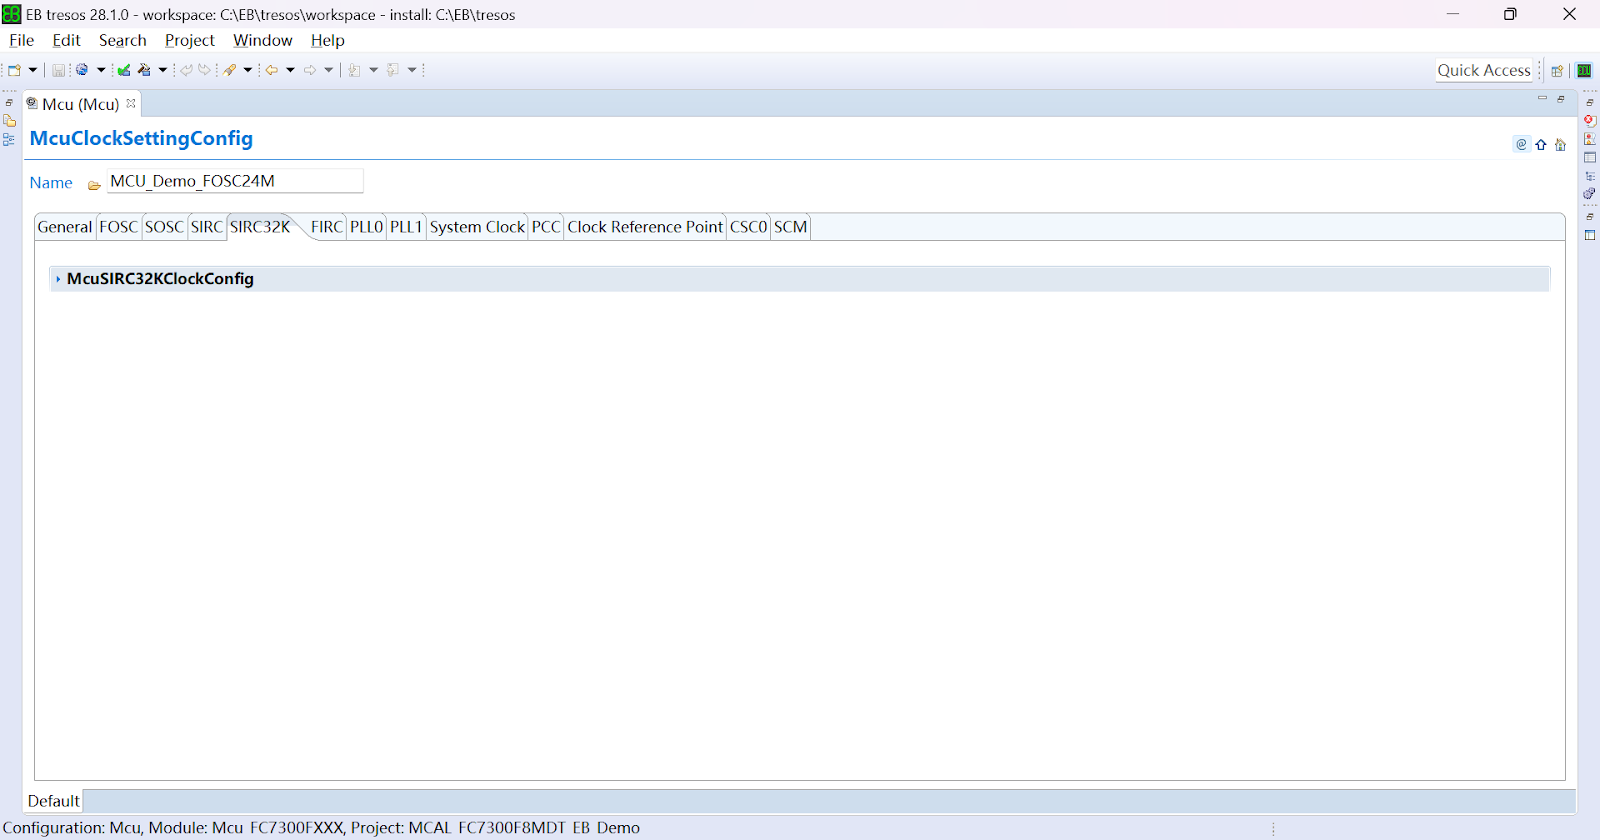Image resolution: width=1600 pixels, height=840 pixels.
Task: Open the dropdown beside the pencil icon
Action: (248, 70)
